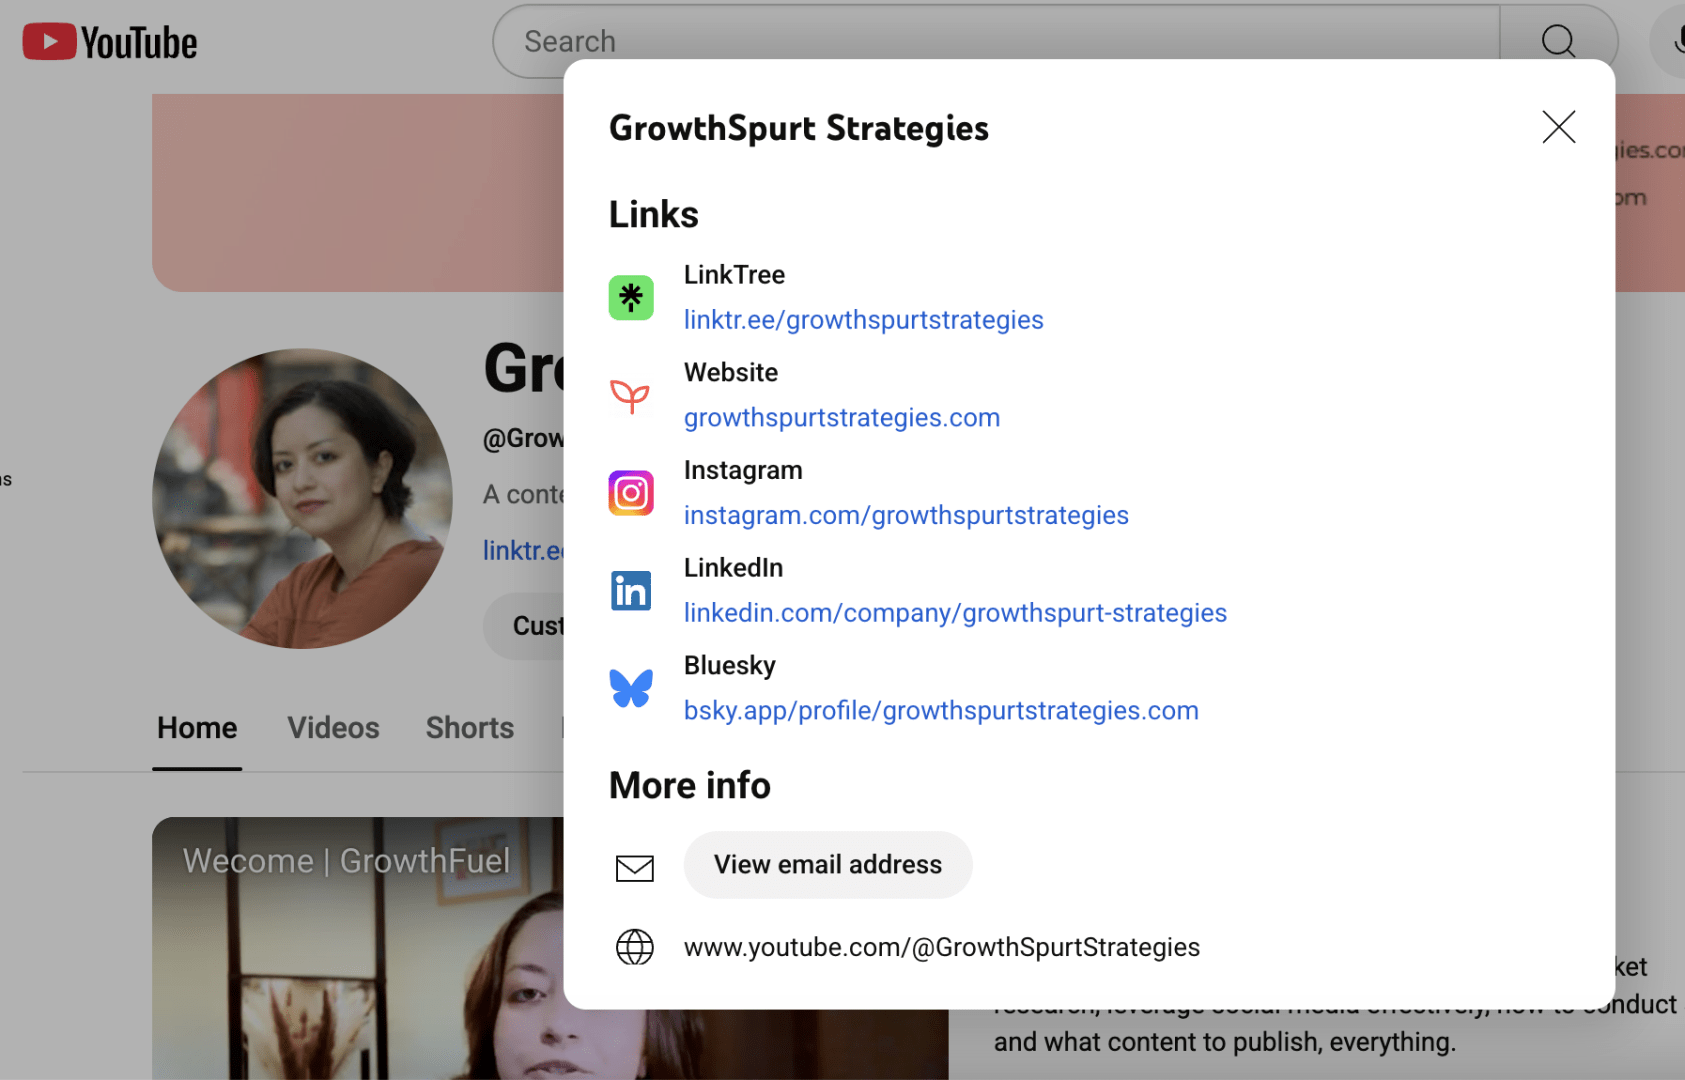
Task: Click the globe icon beside channel URL
Action: coord(635,947)
